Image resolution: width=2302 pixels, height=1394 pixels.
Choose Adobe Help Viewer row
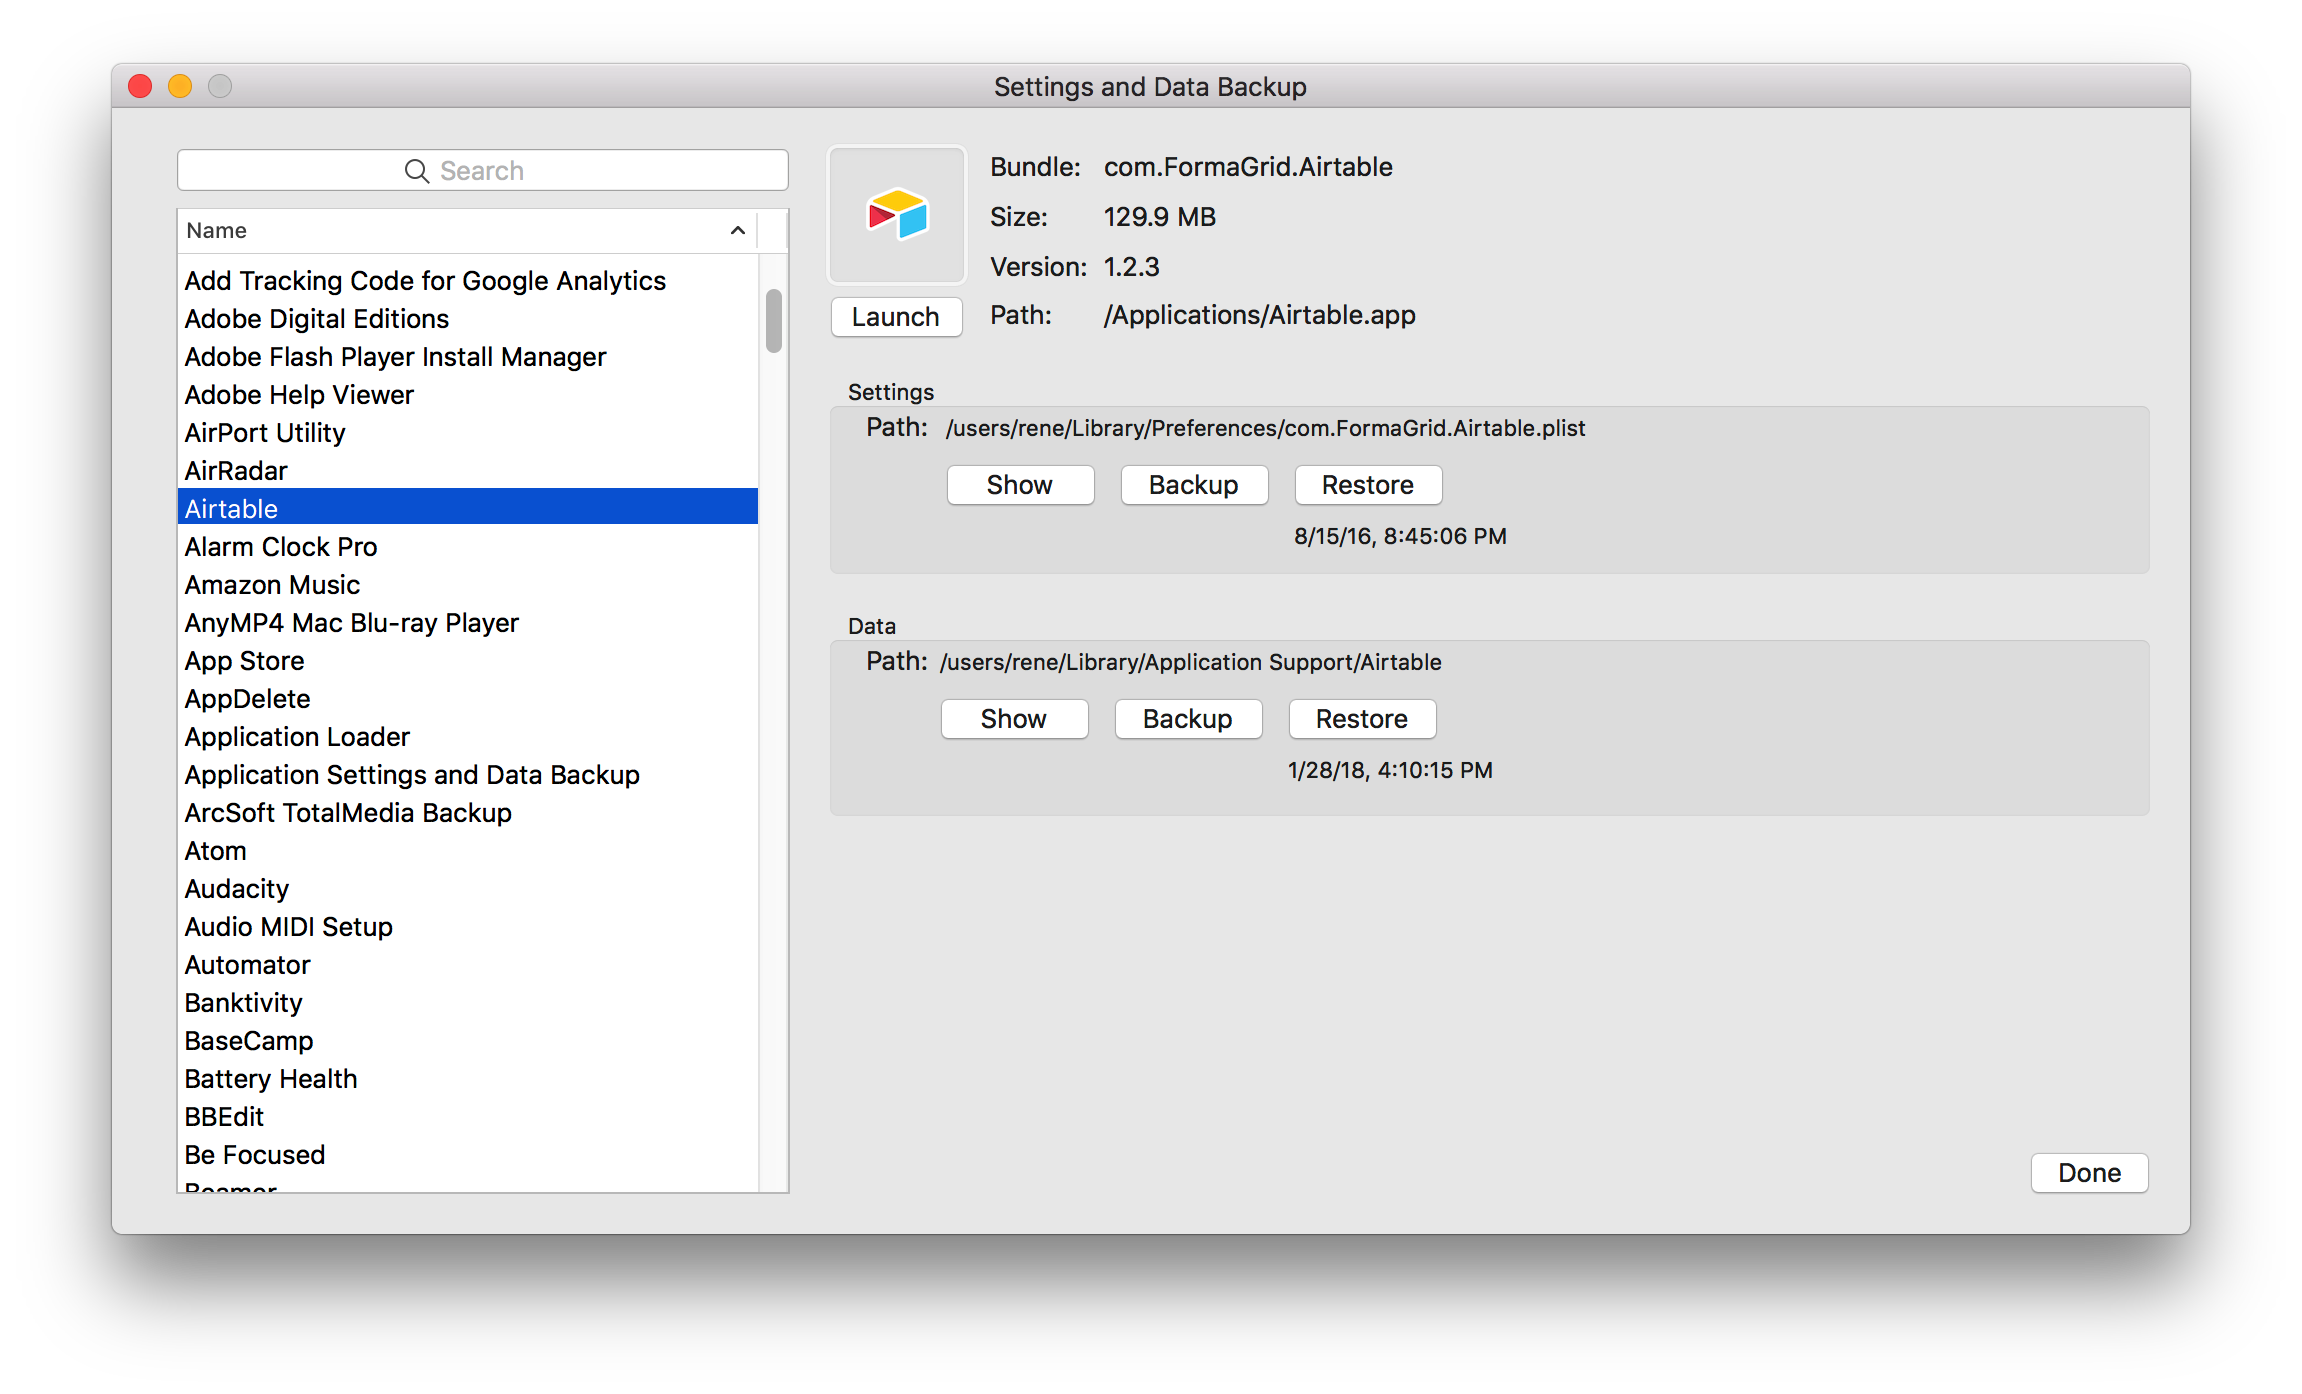coord(467,395)
